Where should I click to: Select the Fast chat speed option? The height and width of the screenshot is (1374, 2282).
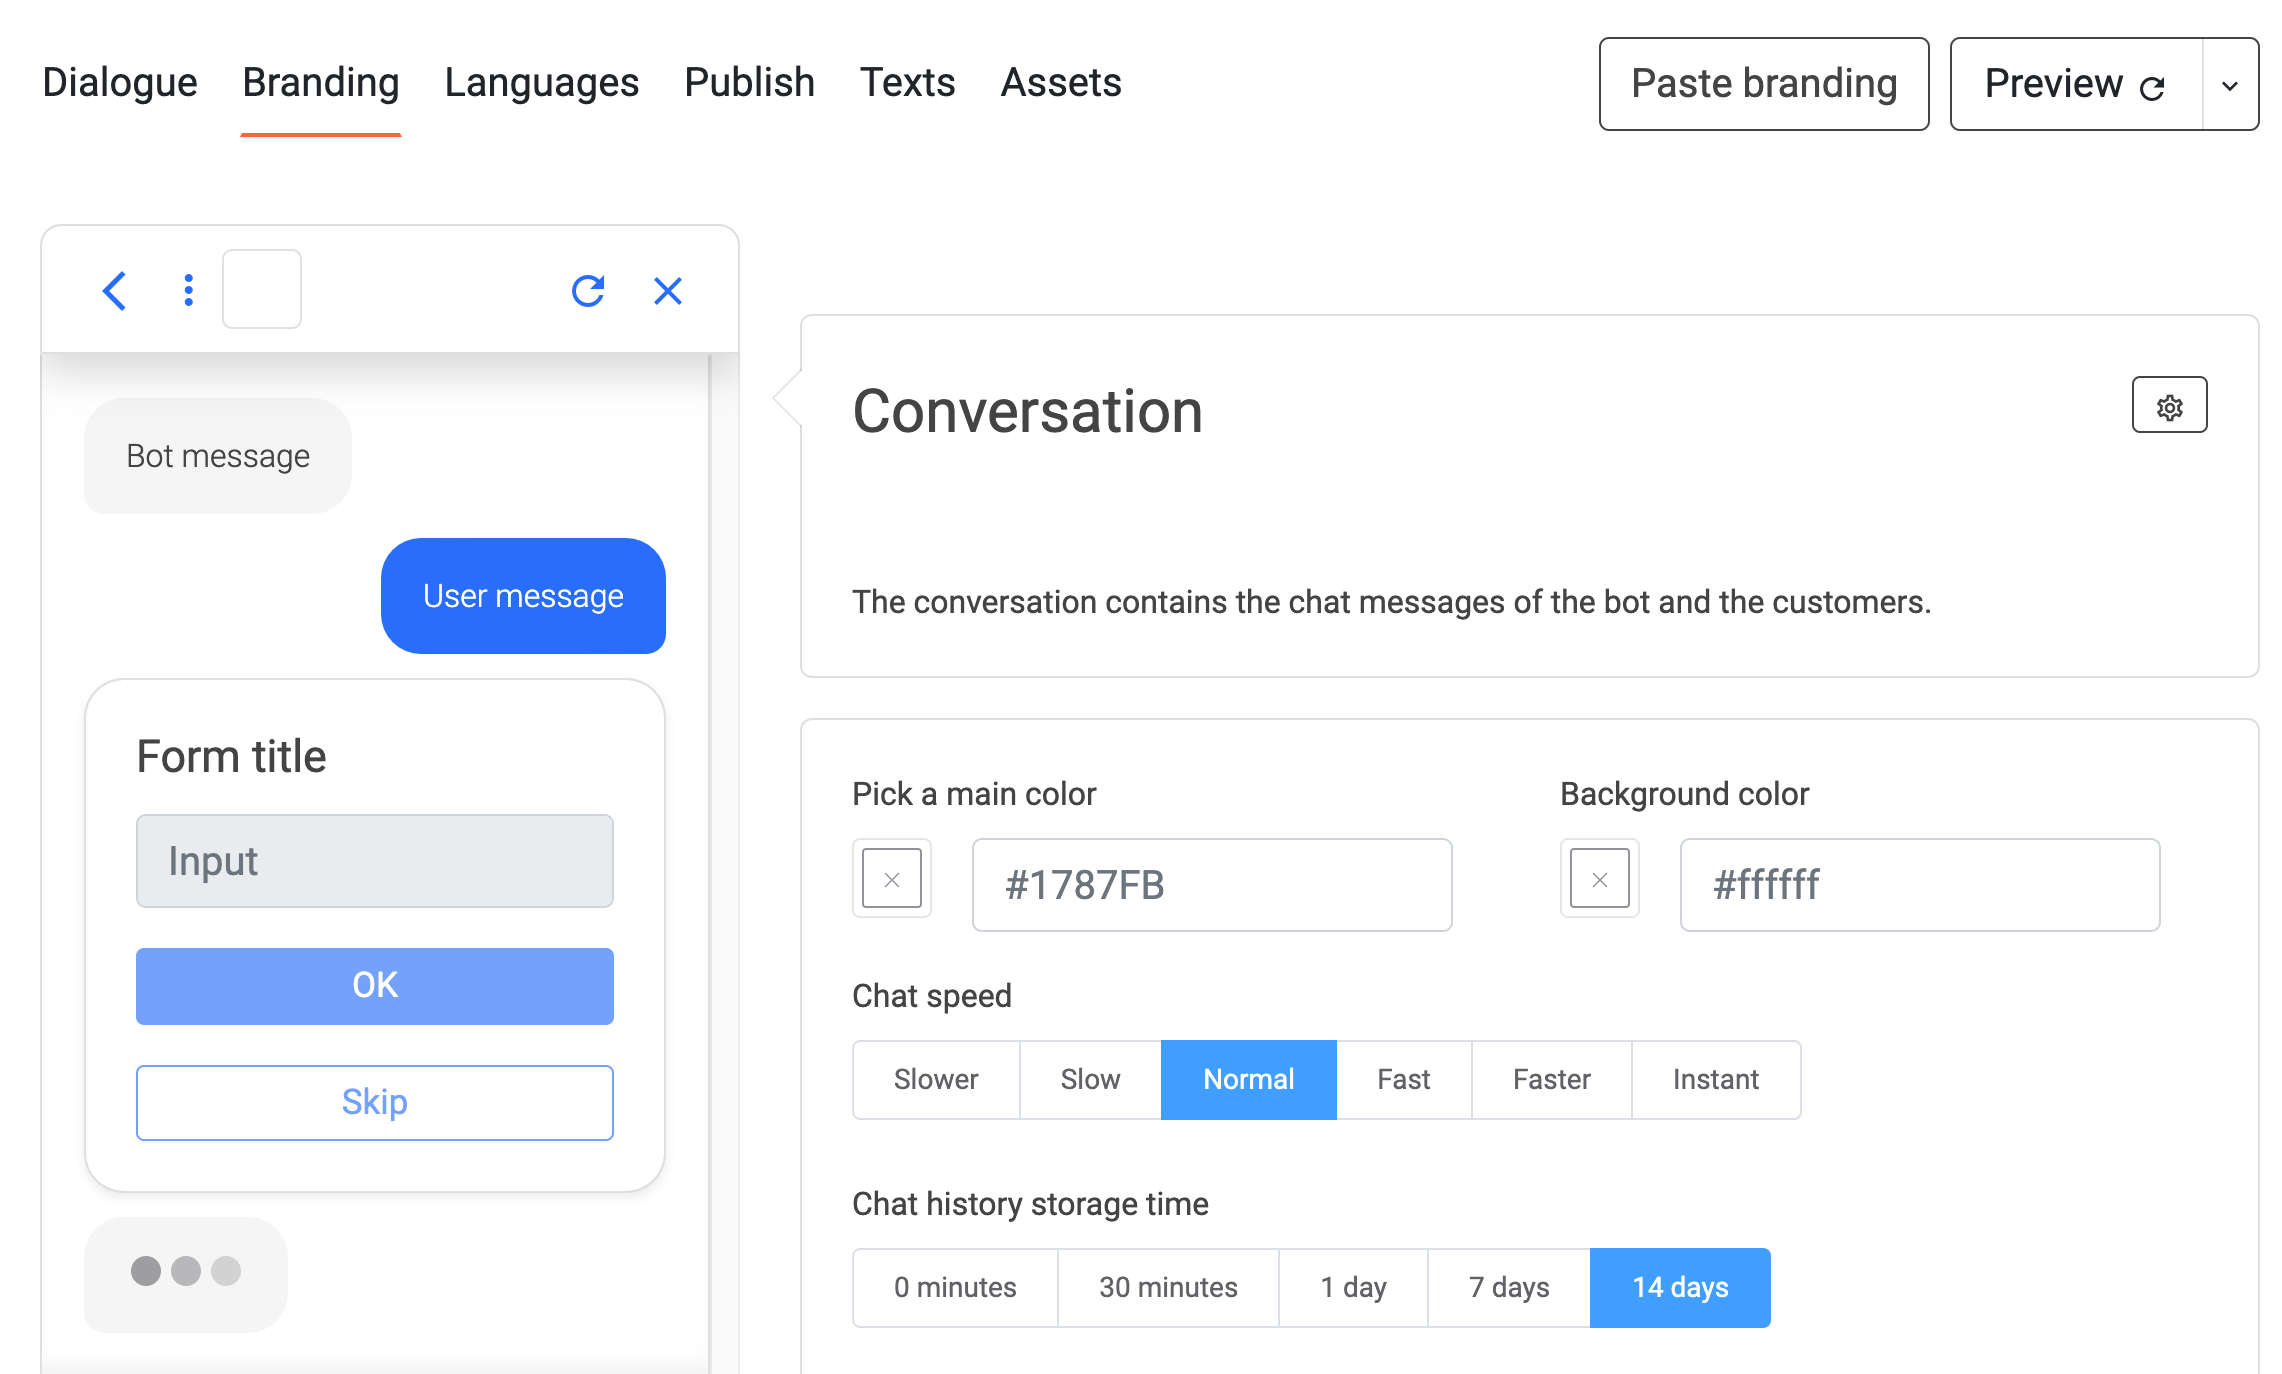[1403, 1080]
